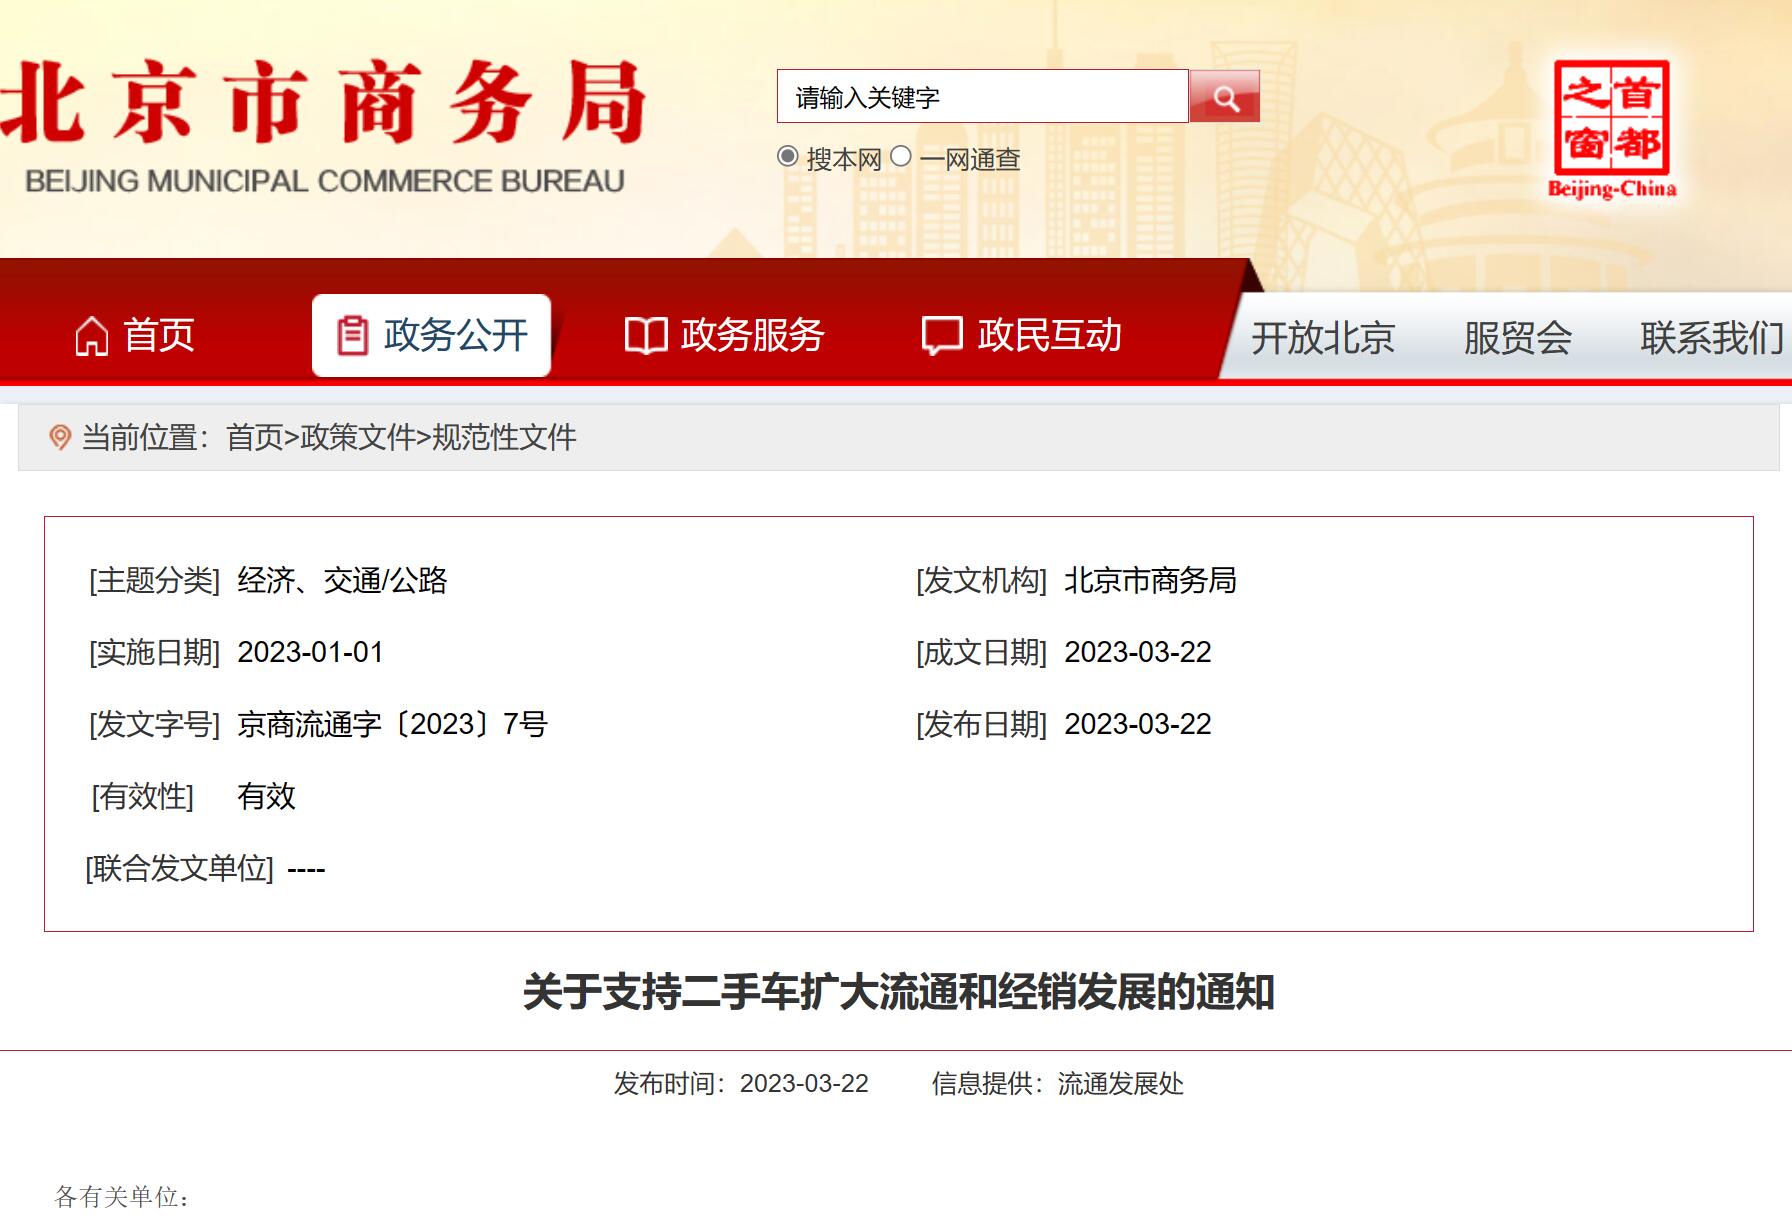Open the 政务服务 navigation tab
1792x1218 pixels.
(724, 336)
